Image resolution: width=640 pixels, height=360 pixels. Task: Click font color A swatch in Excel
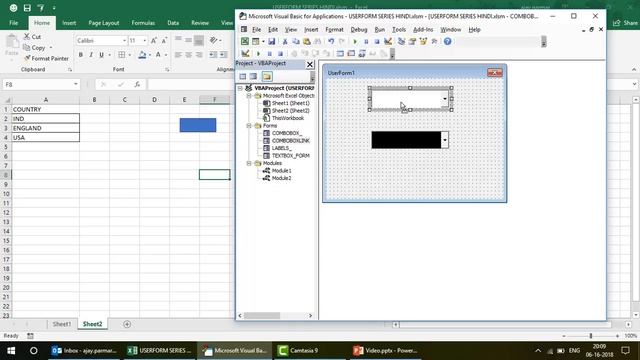click(x=158, y=55)
